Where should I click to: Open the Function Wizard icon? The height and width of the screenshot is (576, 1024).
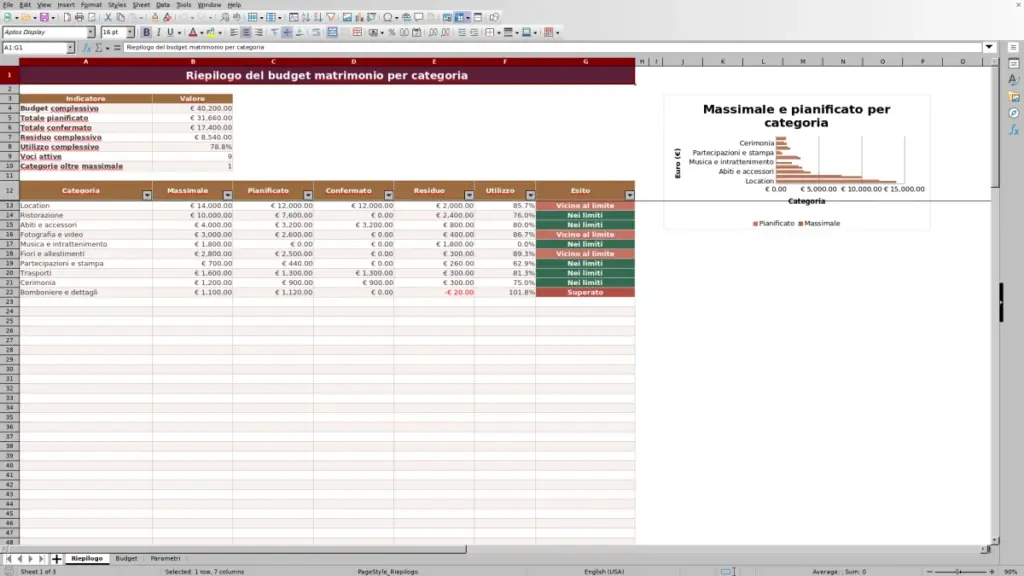click(86, 48)
